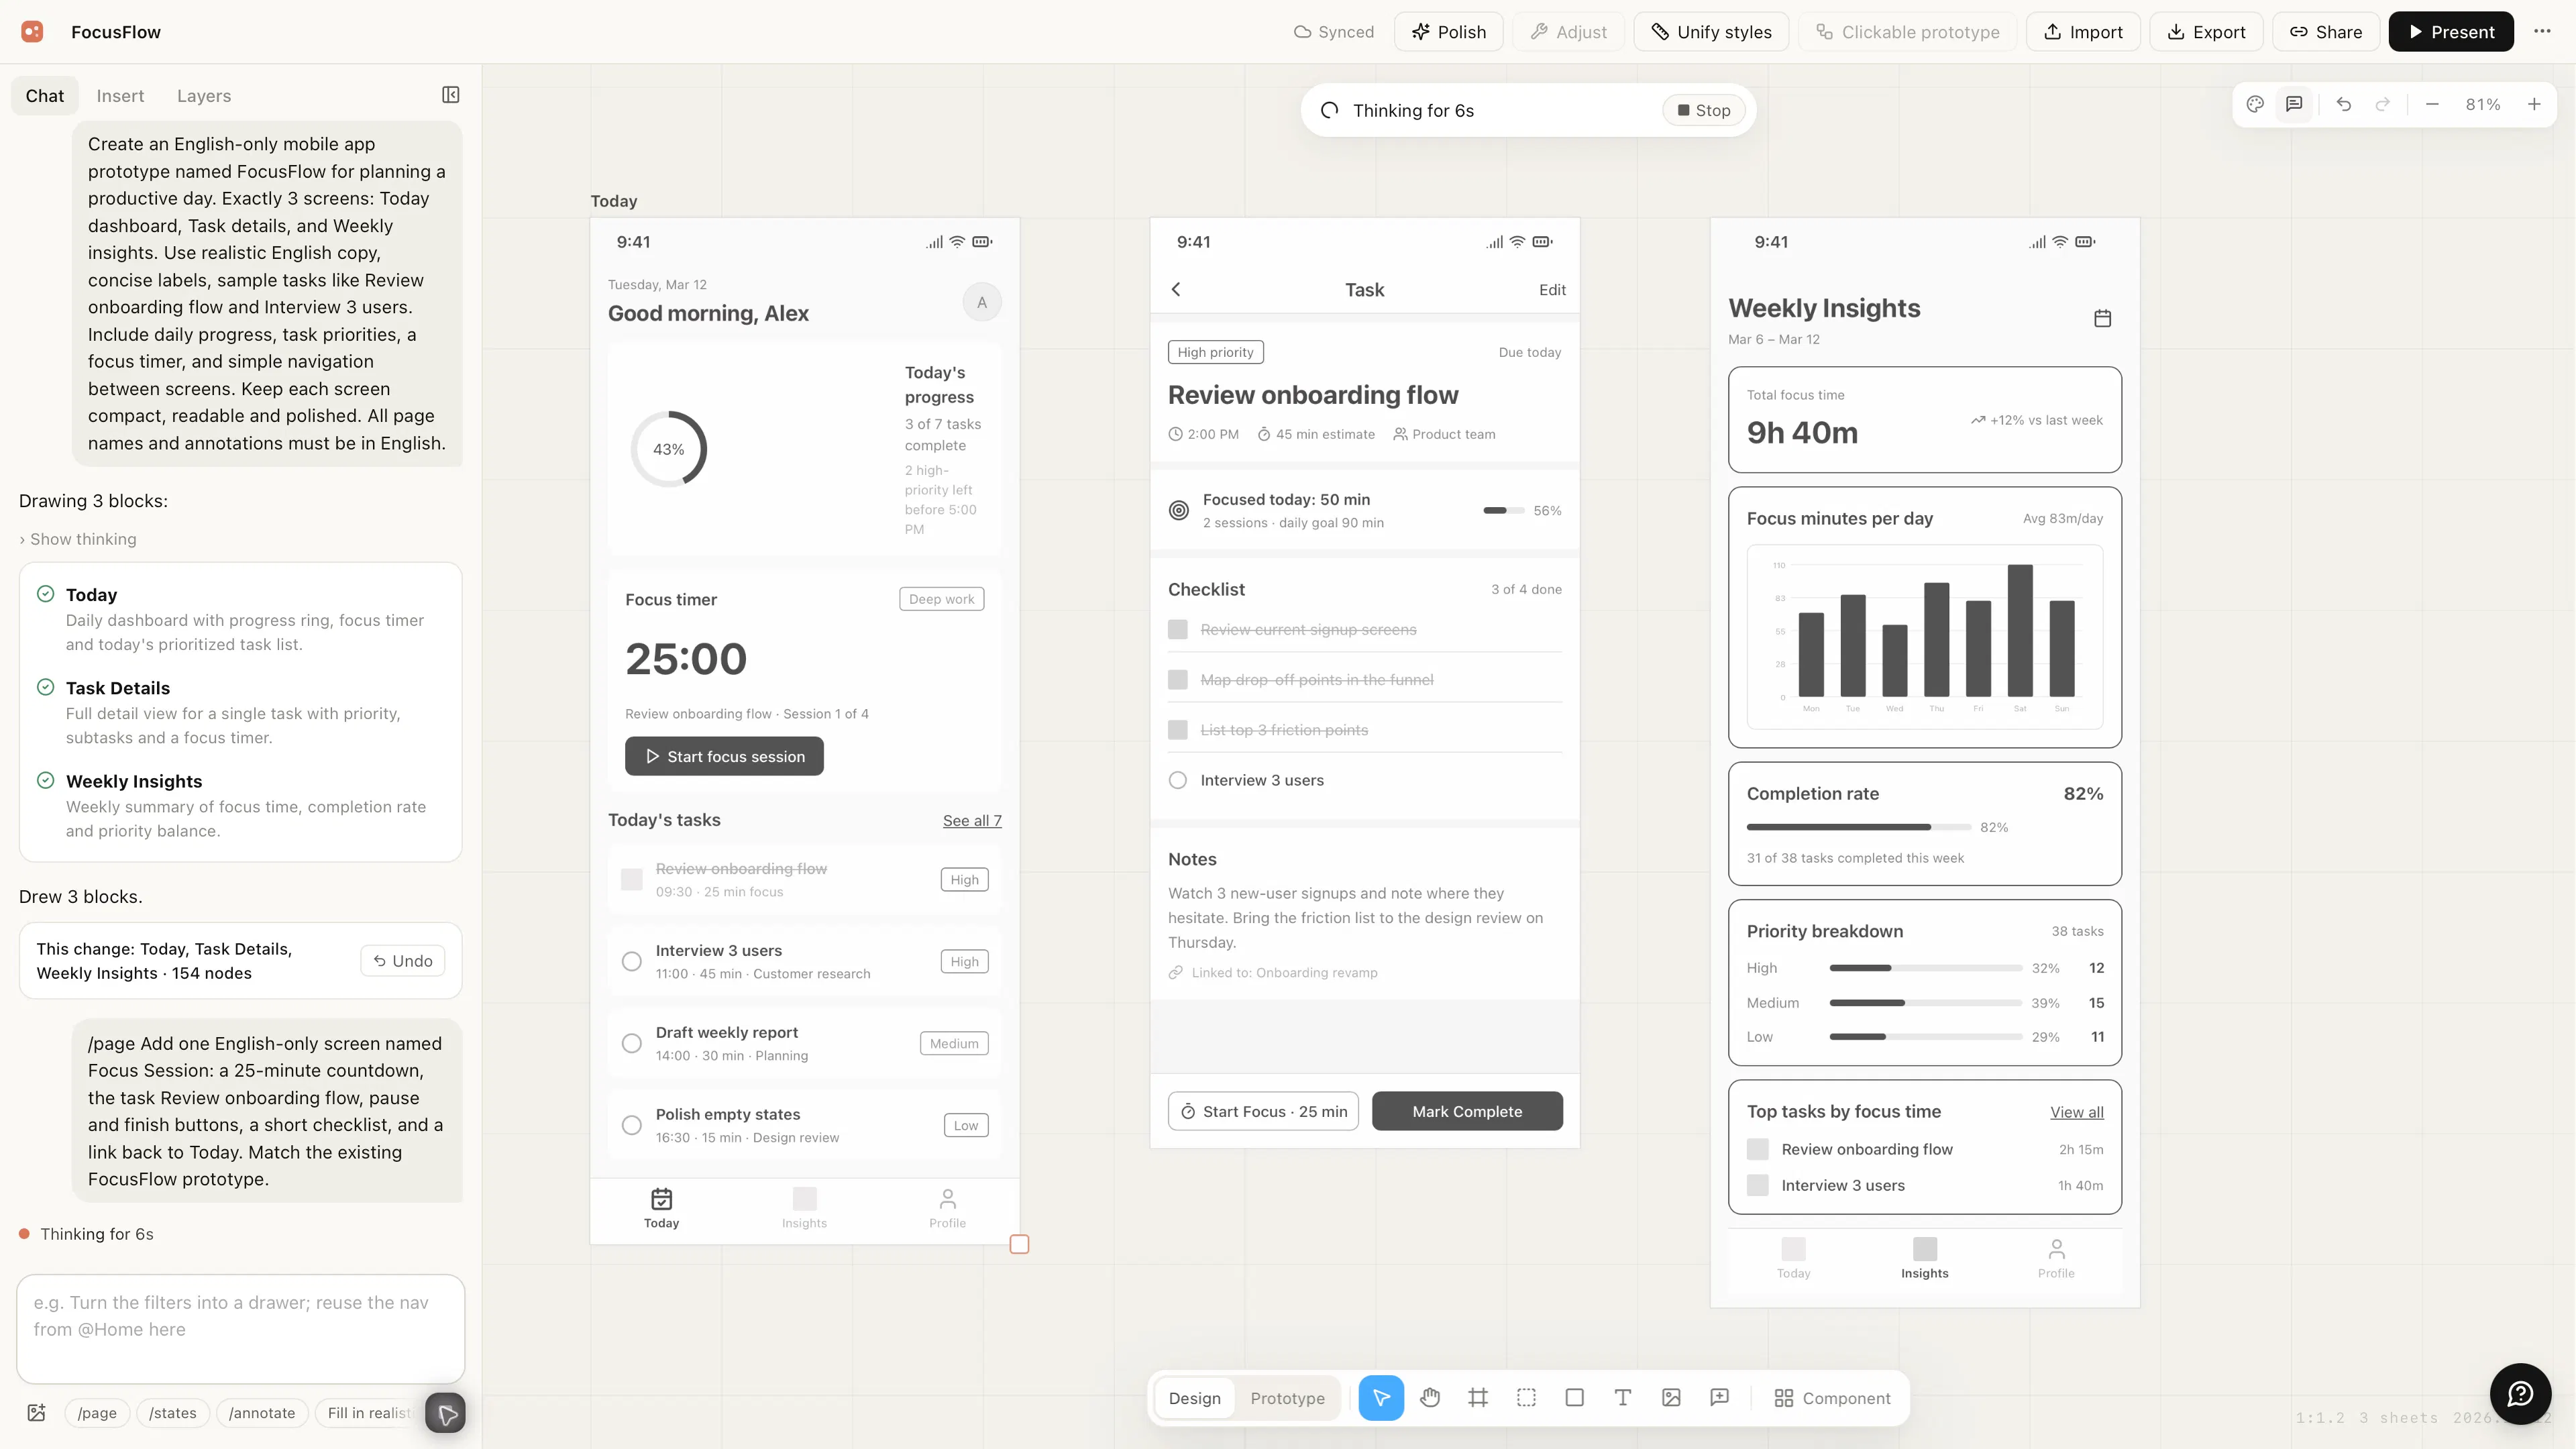Check the Draft weekly report radio
The image size is (2576, 1449).
(x=632, y=1043)
